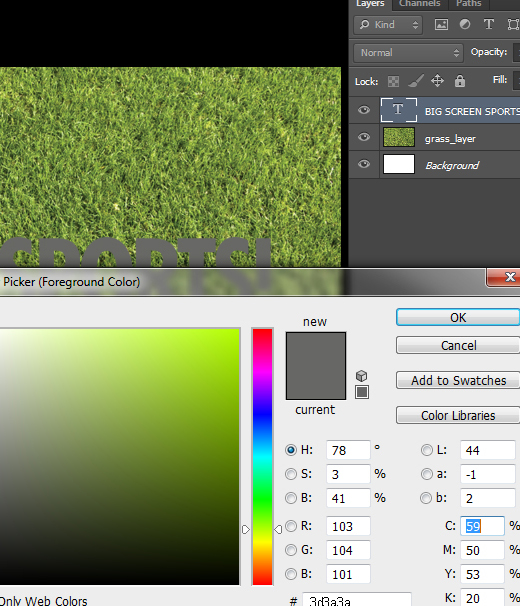The image size is (520, 606).
Task: Select the H hue radio button
Action: click(x=291, y=450)
